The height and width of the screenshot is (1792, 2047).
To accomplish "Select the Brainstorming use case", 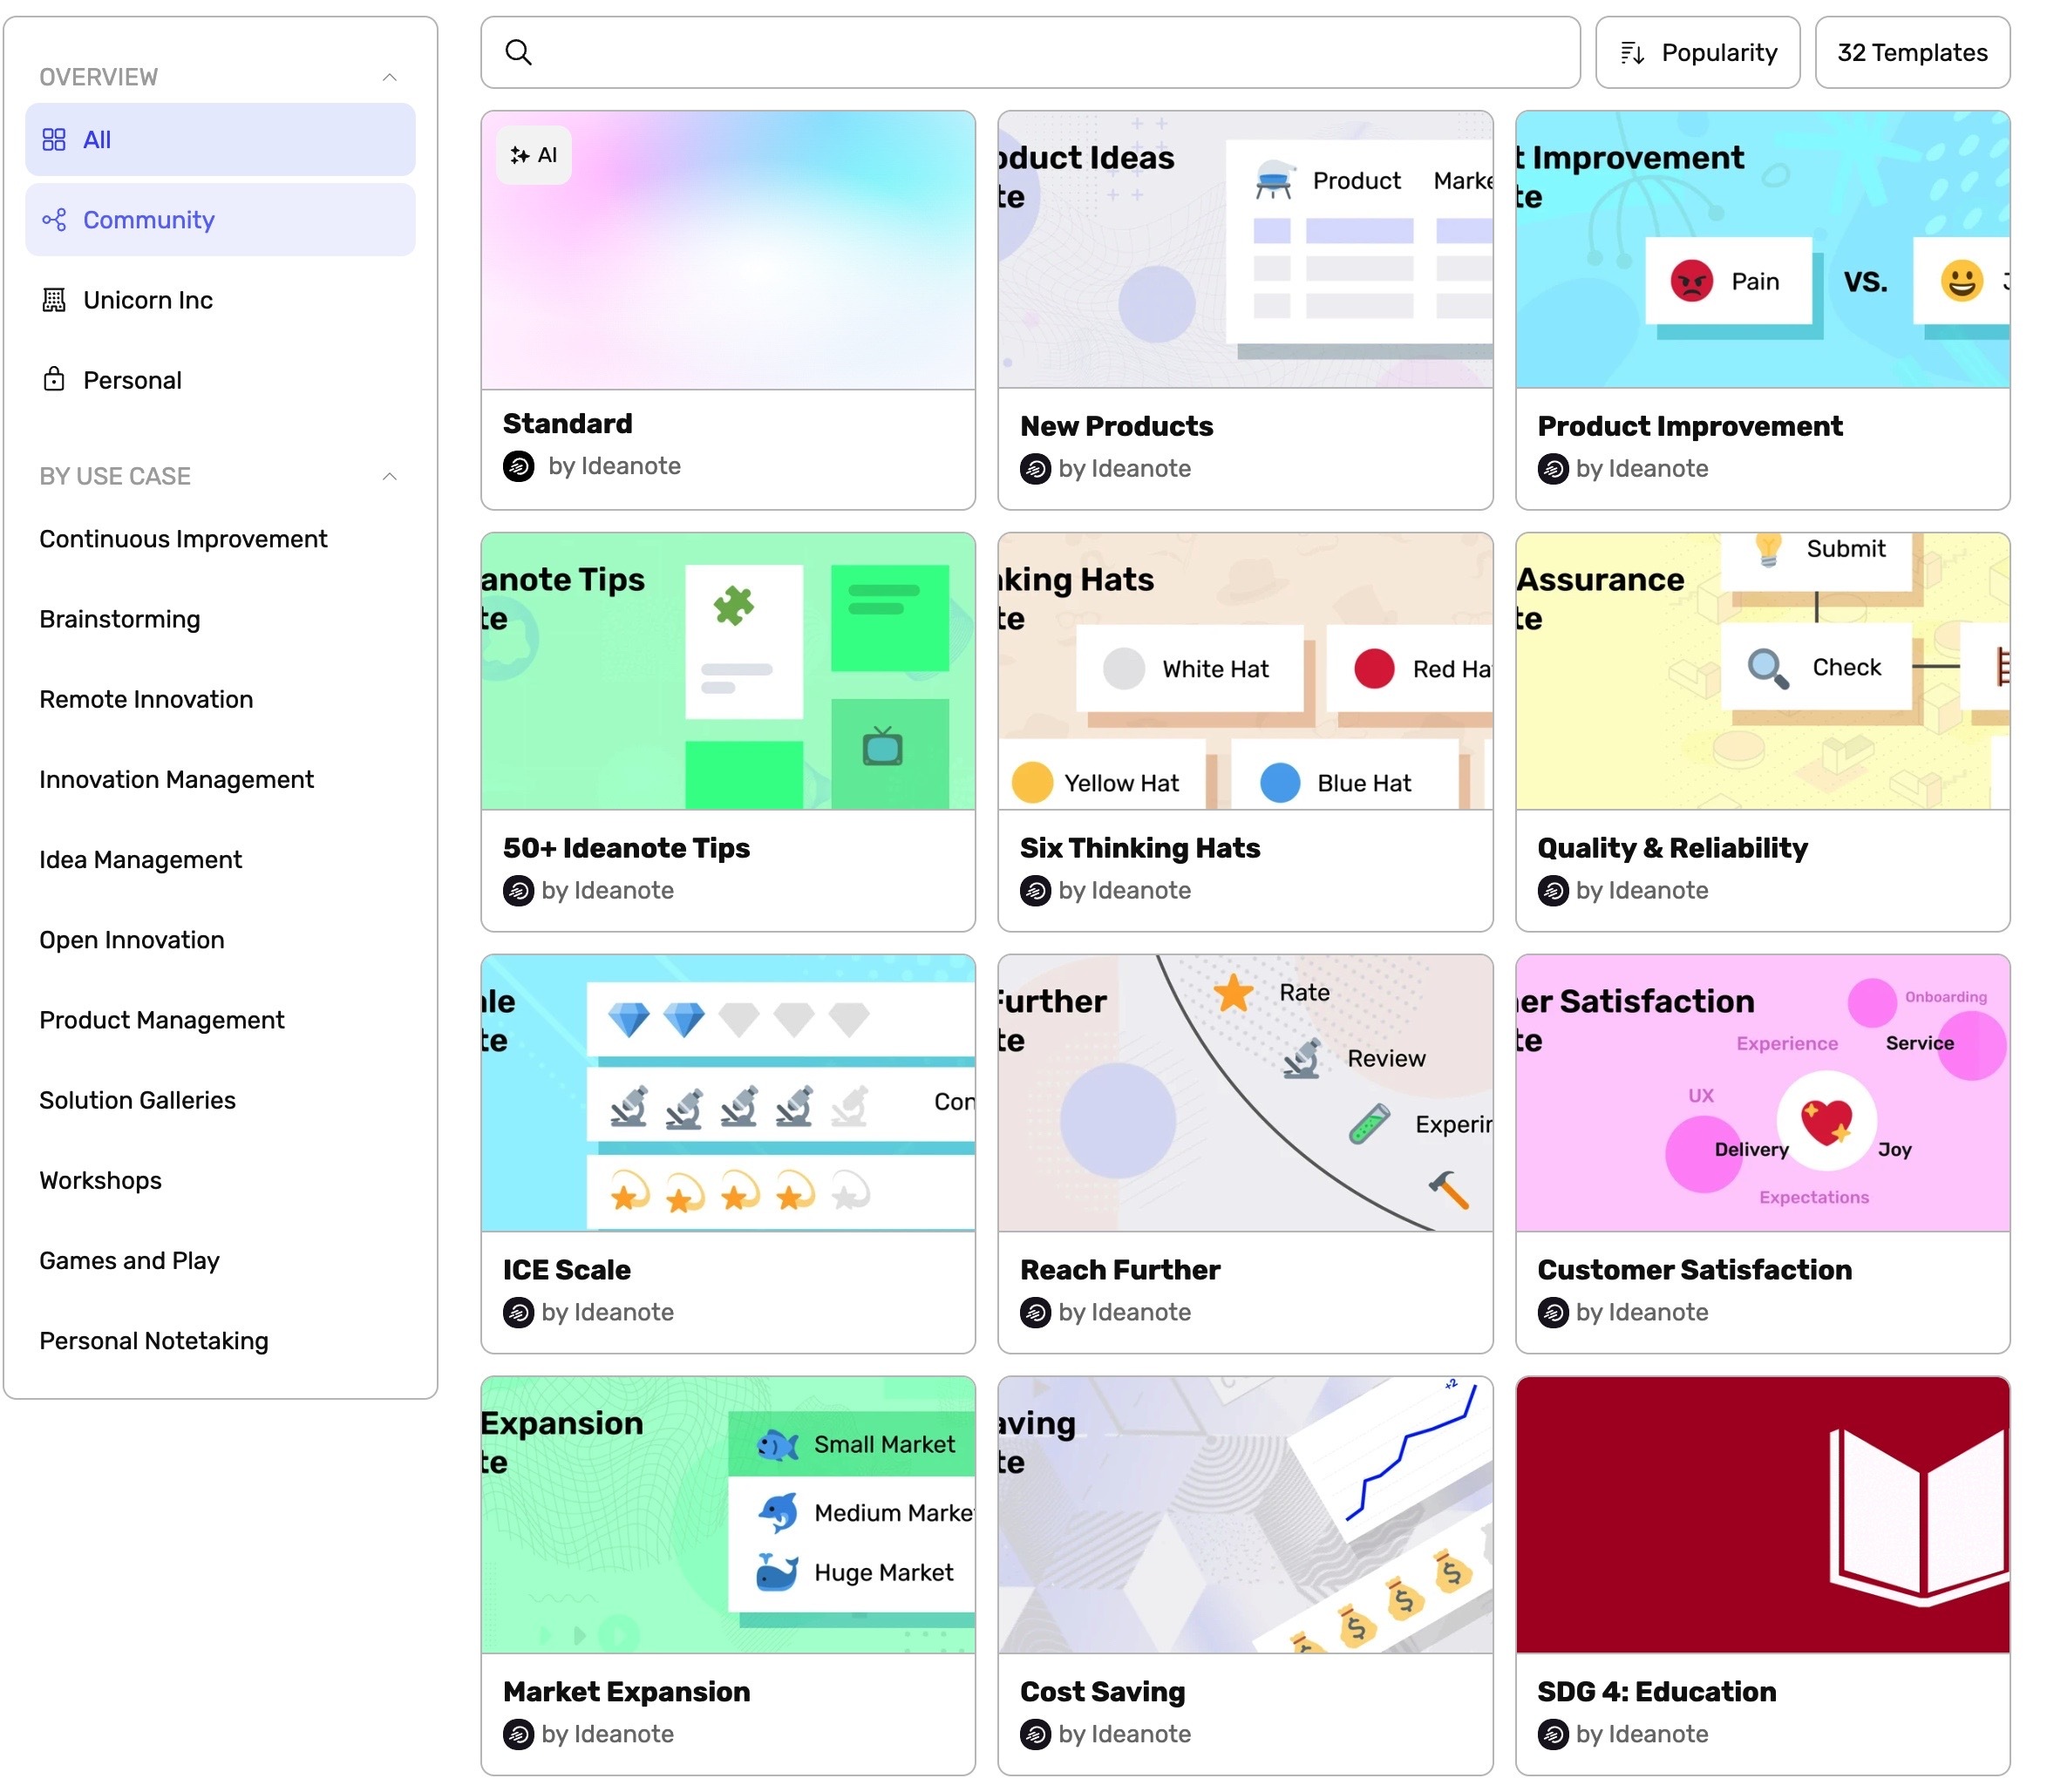I will pos(119,618).
